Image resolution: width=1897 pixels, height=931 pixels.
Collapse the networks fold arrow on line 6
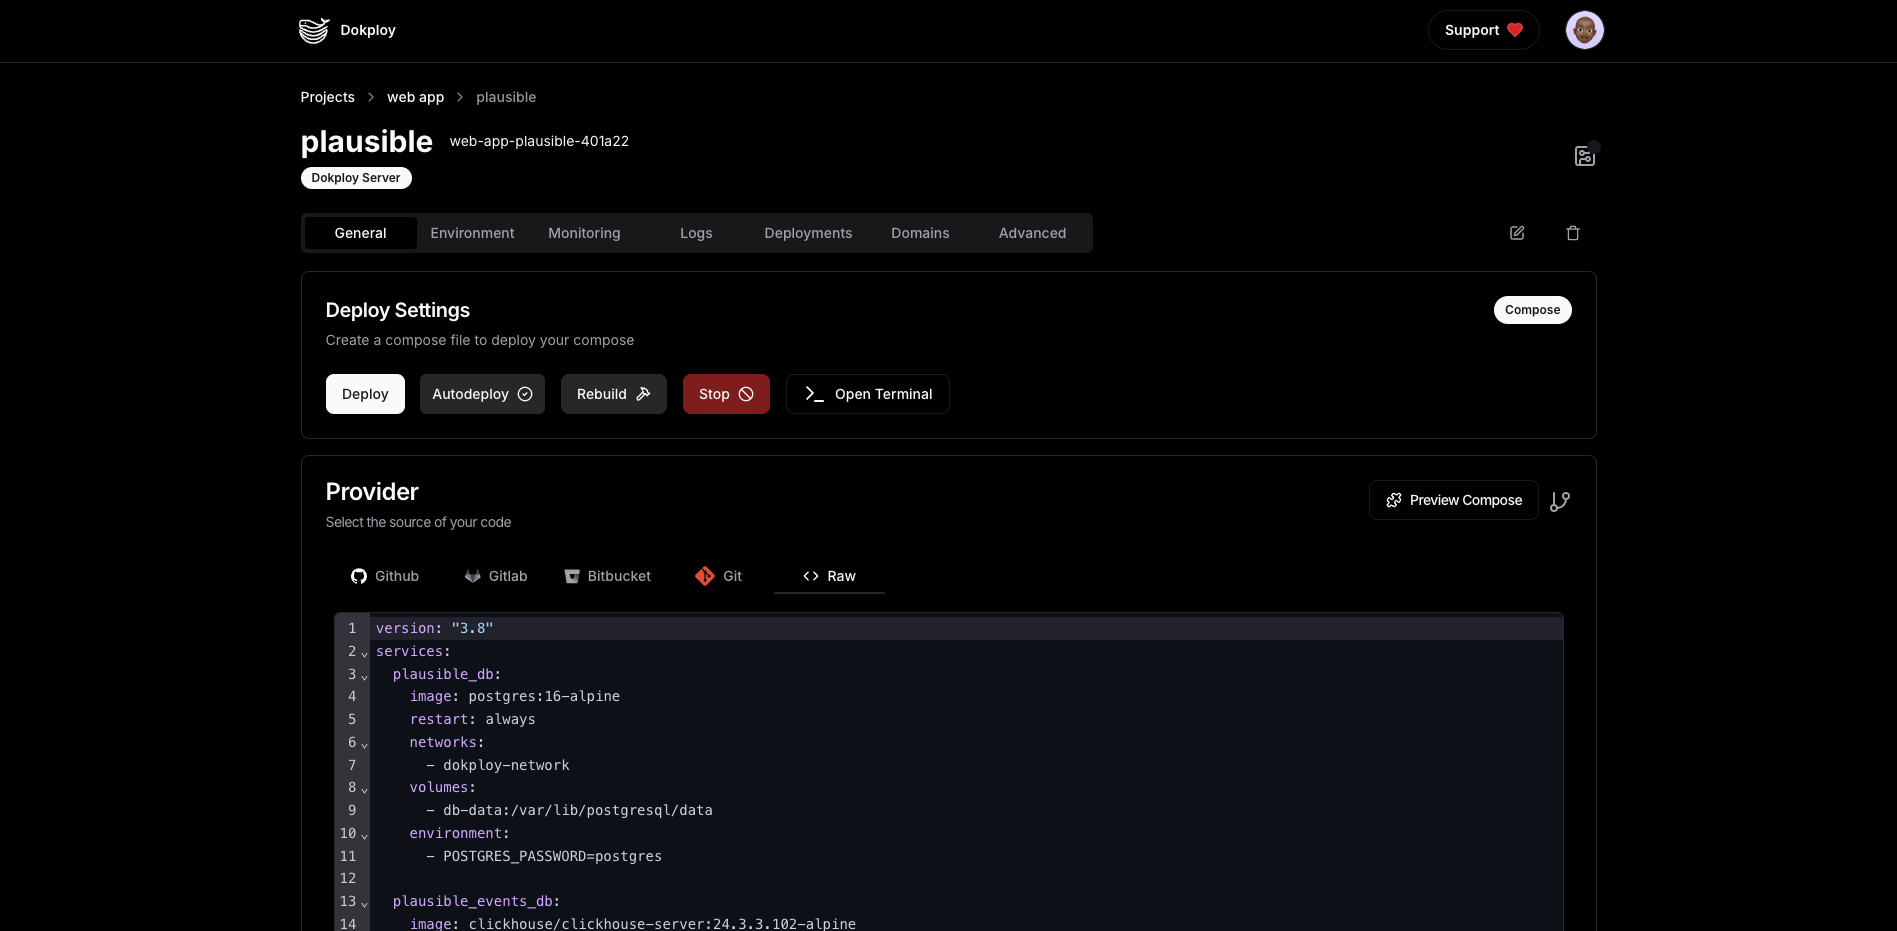coord(364,744)
